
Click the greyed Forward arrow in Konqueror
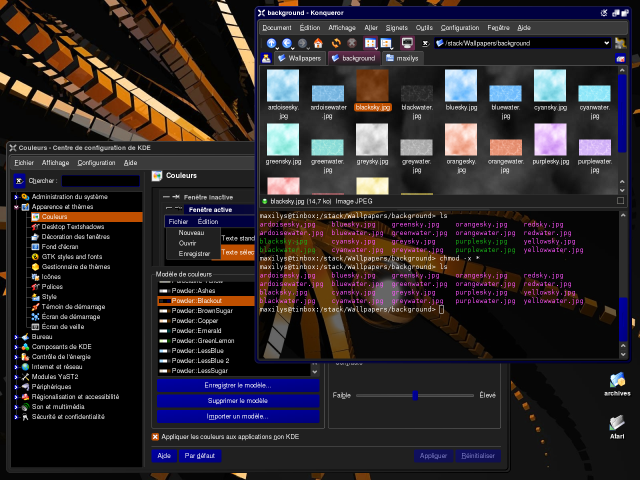(302, 43)
